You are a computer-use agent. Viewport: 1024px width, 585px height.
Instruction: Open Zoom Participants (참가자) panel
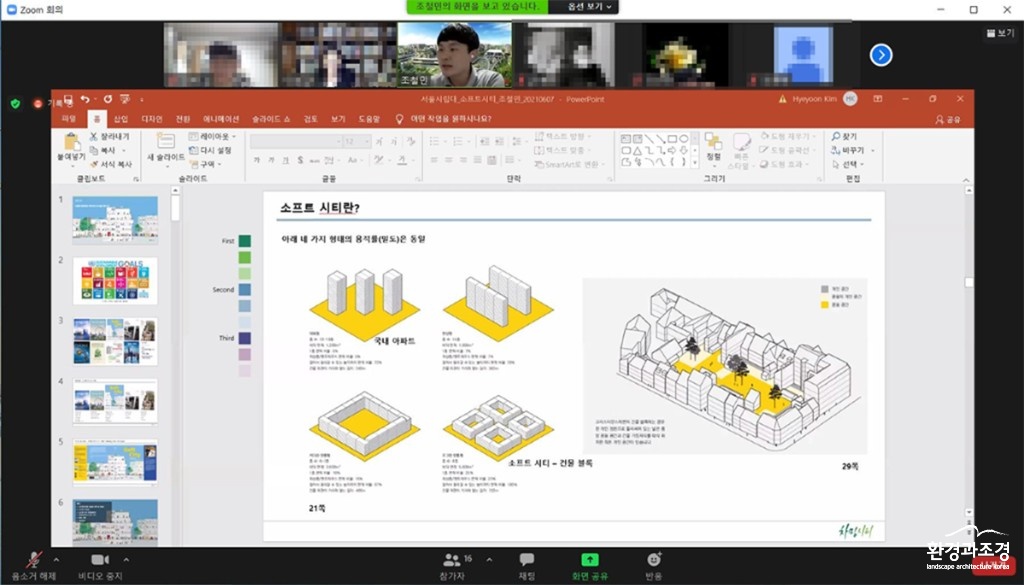pyautogui.click(x=451, y=566)
